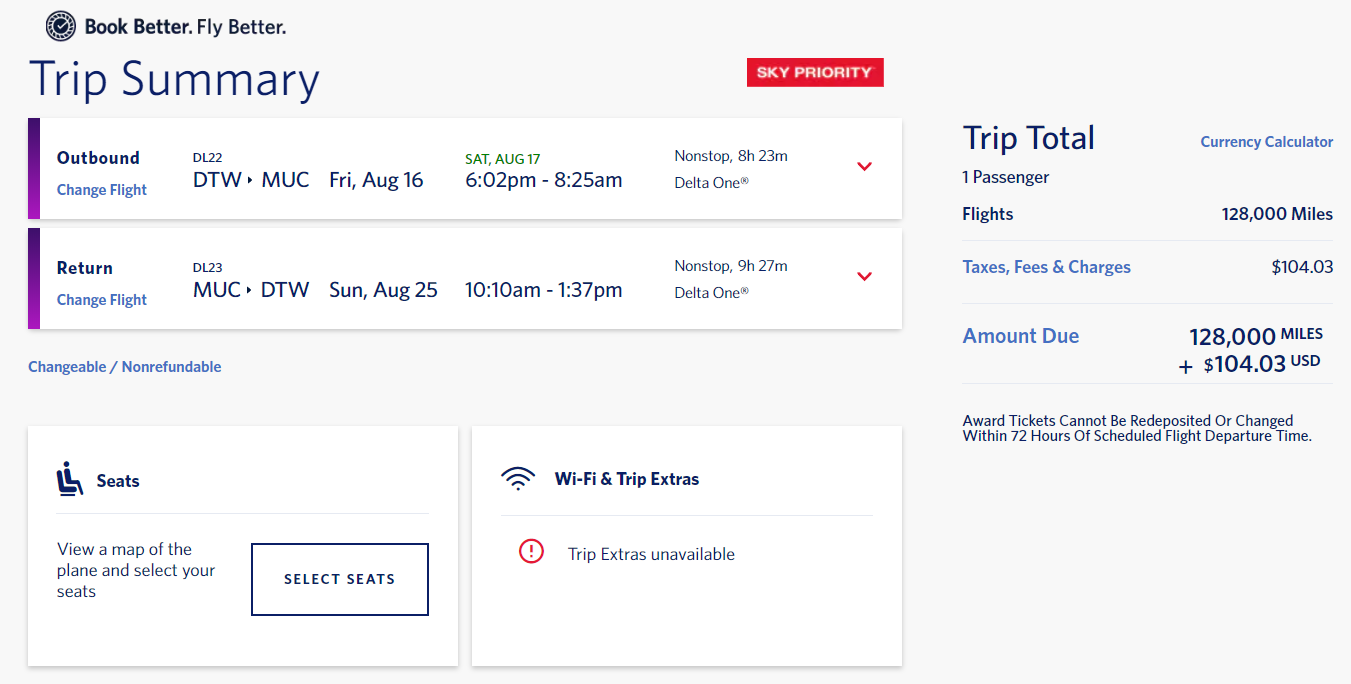The height and width of the screenshot is (684, 1351).
Task: Click the outbound Delta One cabin label
Action: 711,183
